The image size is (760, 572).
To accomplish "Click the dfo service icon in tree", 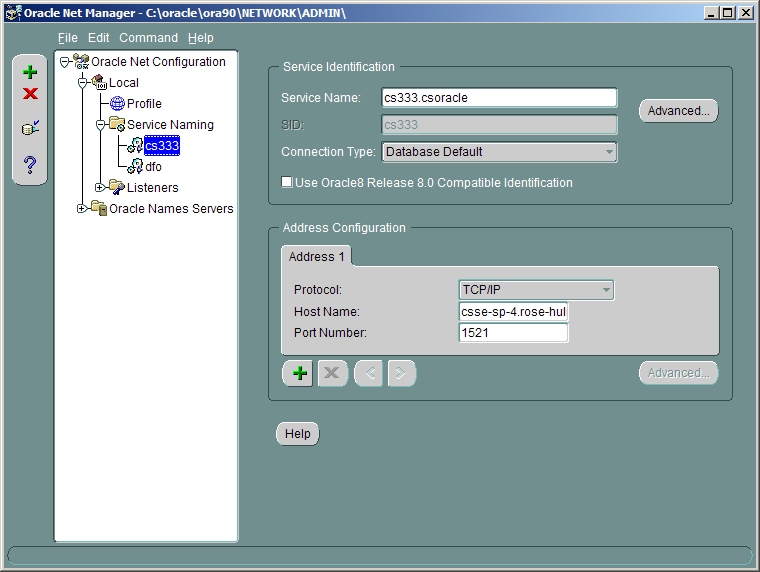I will click(x=135, y=167).
